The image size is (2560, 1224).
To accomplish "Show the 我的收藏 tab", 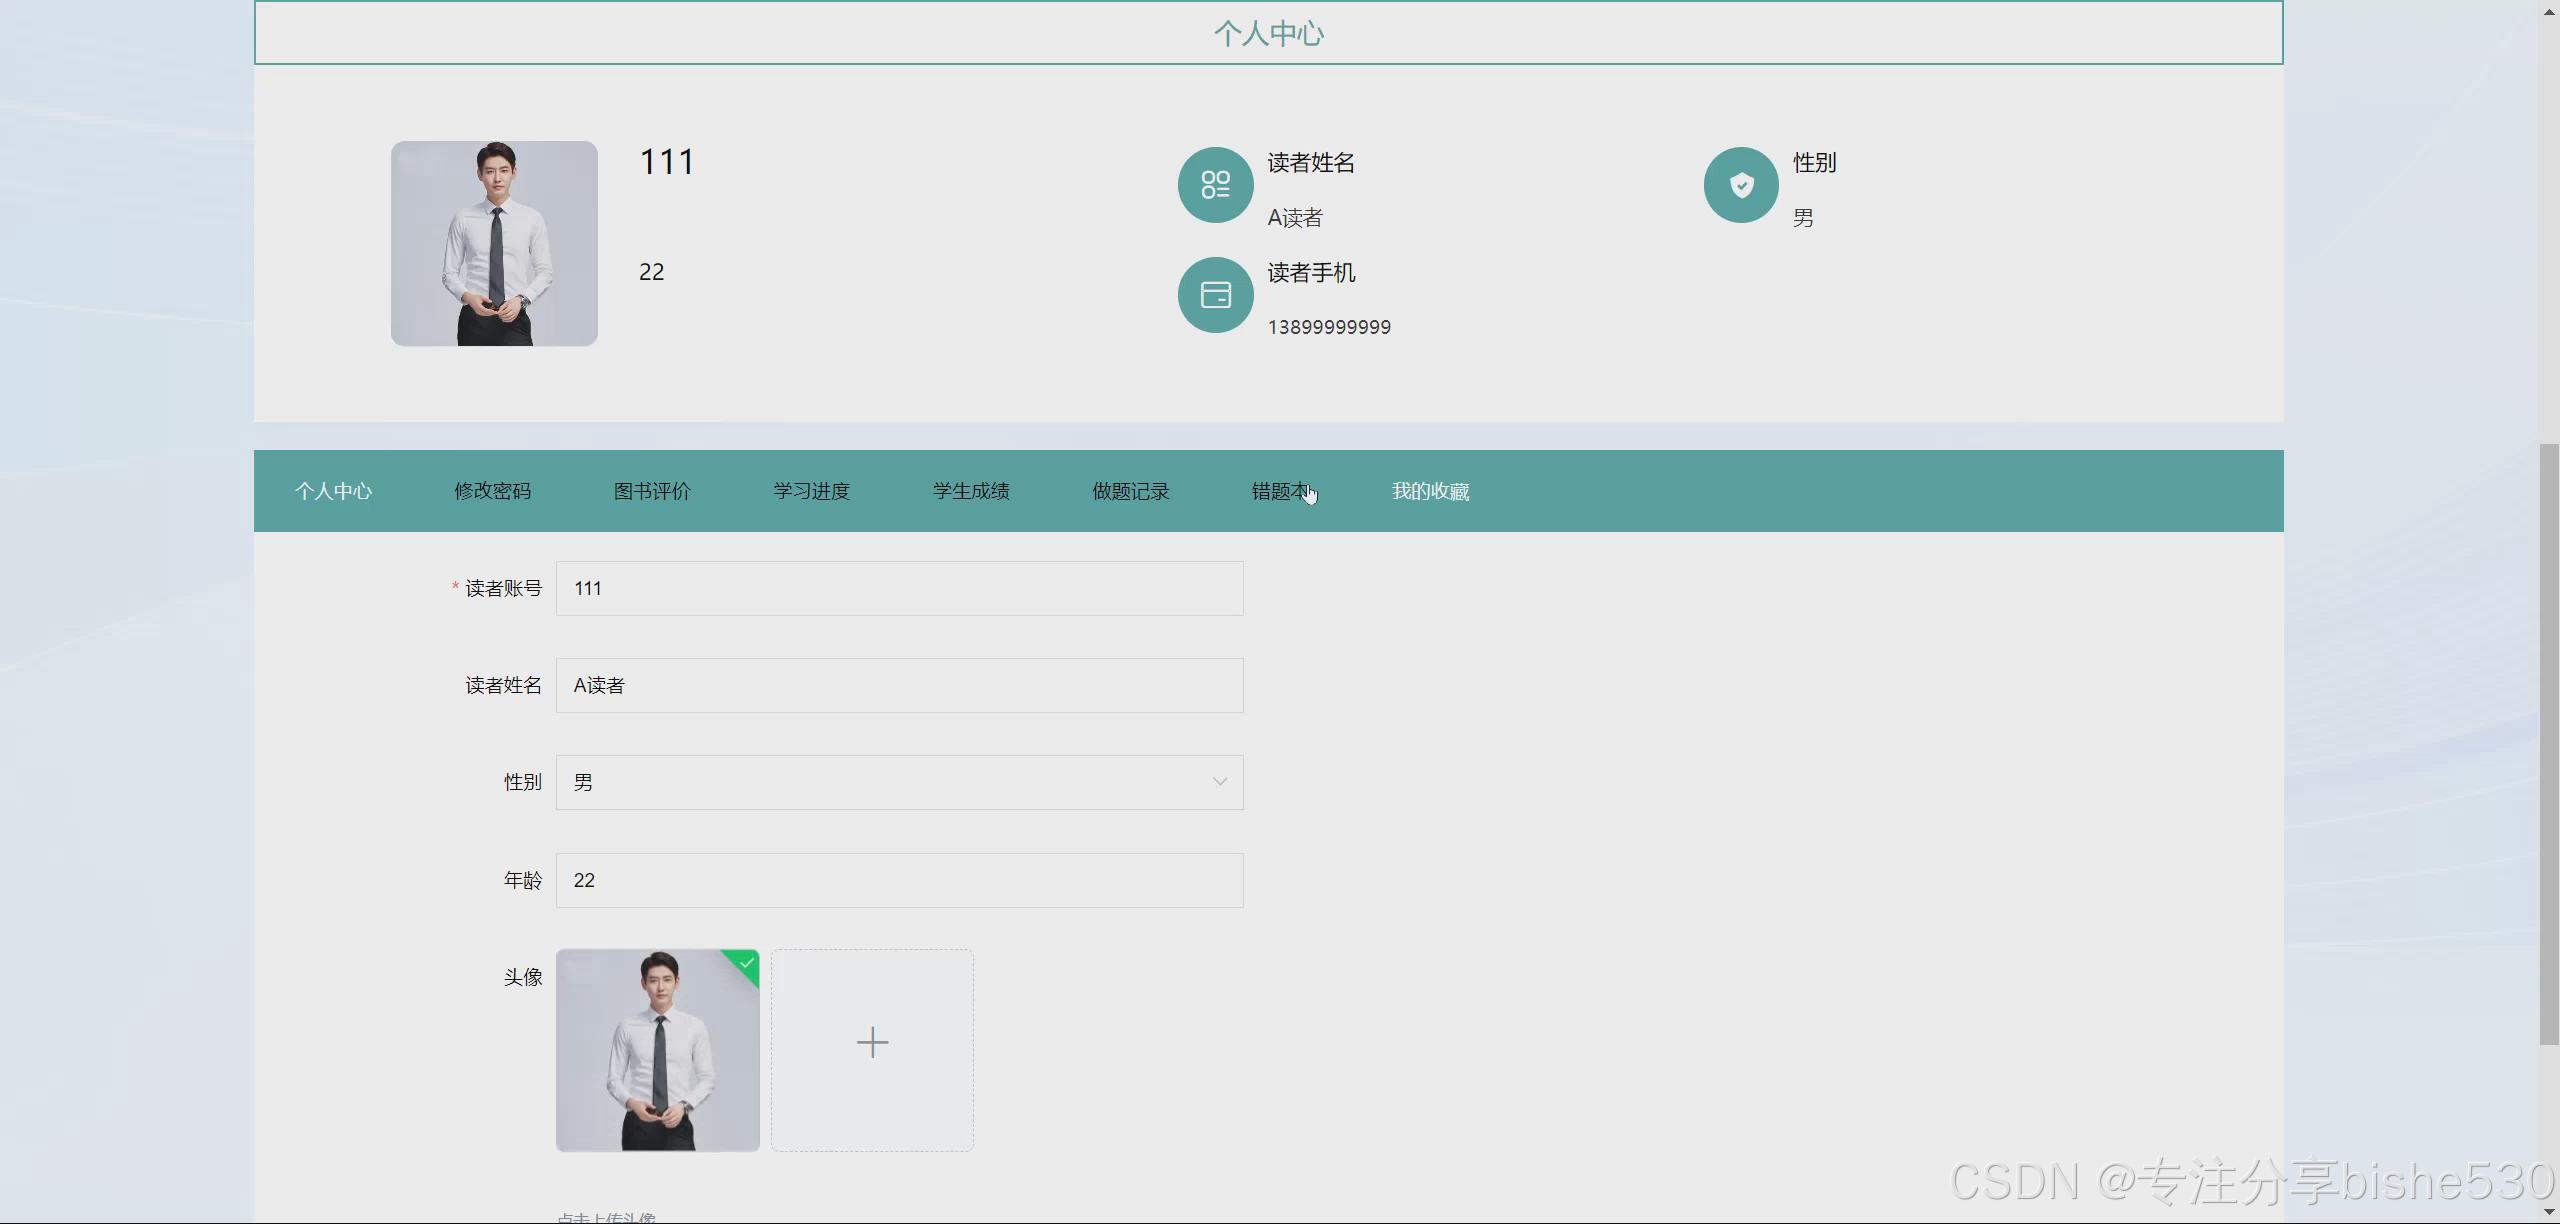I will (1430, 491).
